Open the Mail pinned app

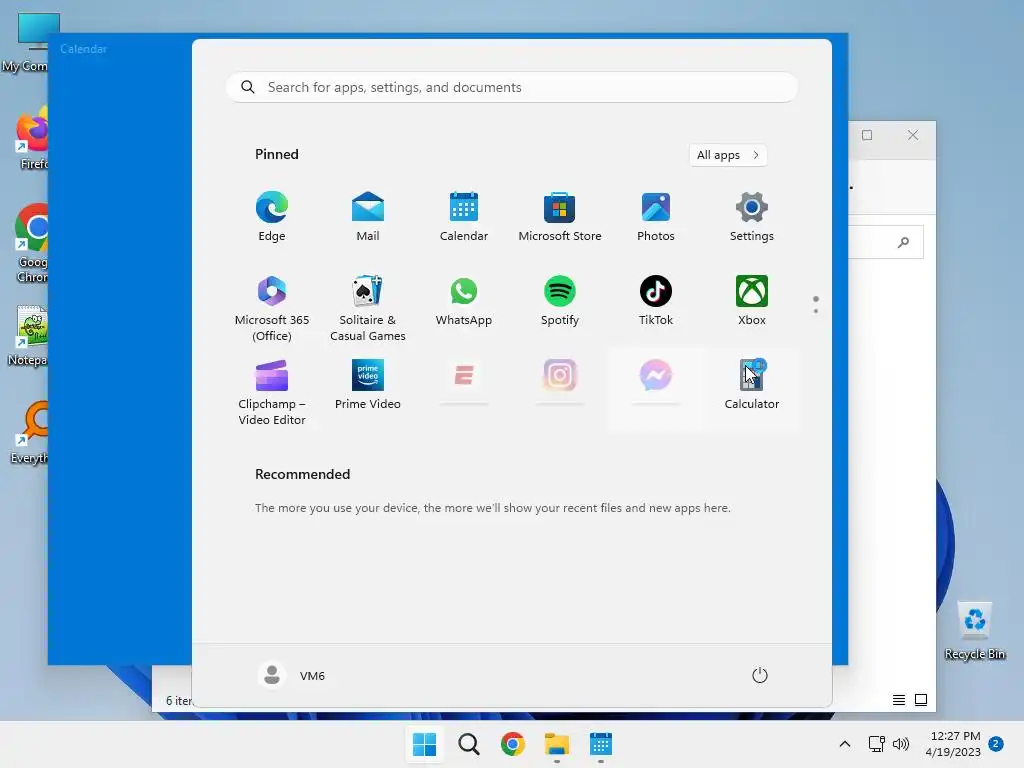point(368,217)
